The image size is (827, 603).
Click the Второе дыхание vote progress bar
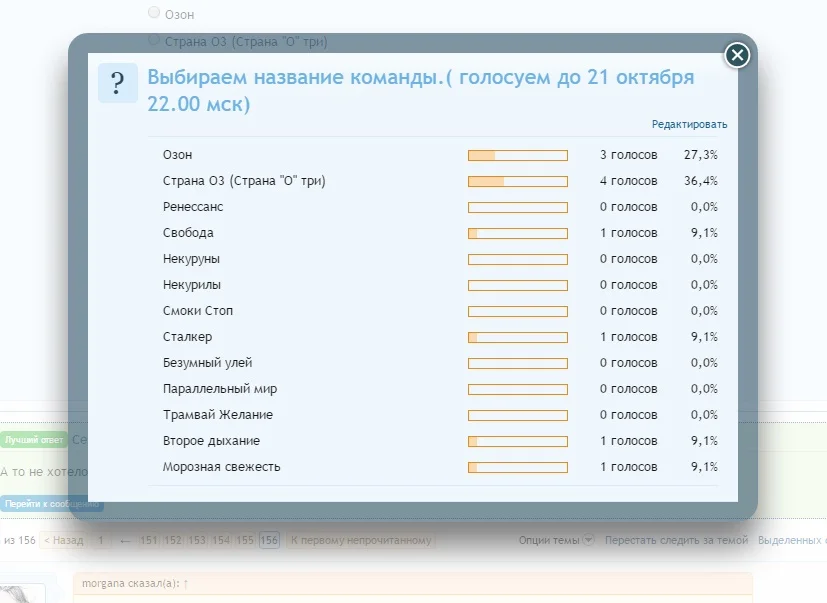click(x=518, y=441)
